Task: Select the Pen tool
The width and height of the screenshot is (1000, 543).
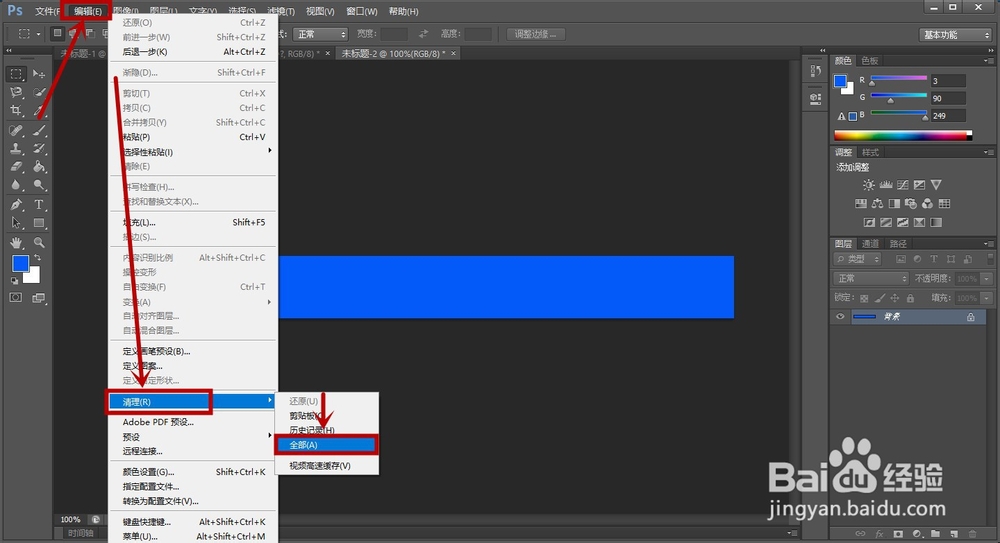Action: (x=16, y=205)
